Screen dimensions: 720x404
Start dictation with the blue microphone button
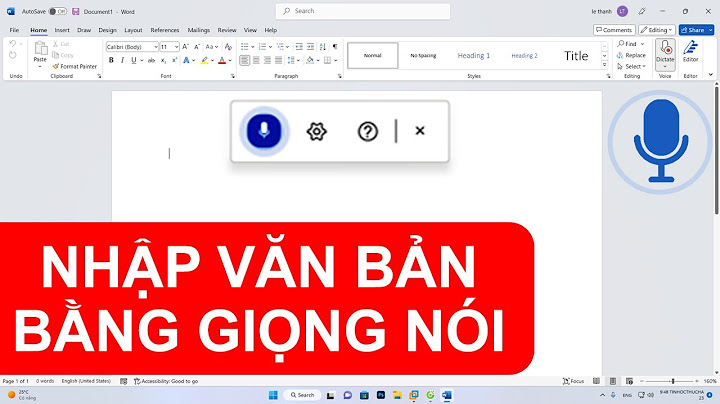(x=264, y=131)
